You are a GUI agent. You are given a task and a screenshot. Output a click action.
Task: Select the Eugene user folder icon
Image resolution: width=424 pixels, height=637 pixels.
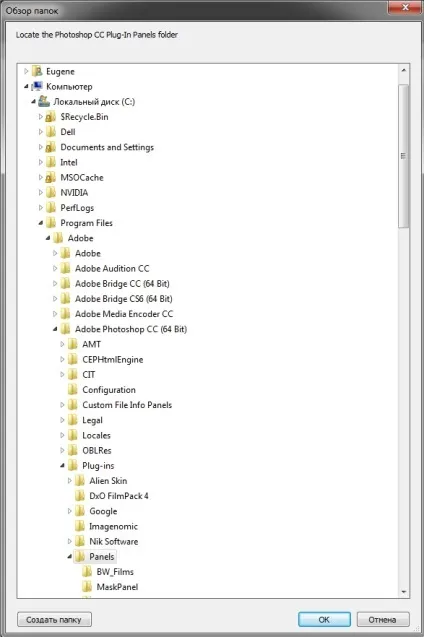pos(37,72)
